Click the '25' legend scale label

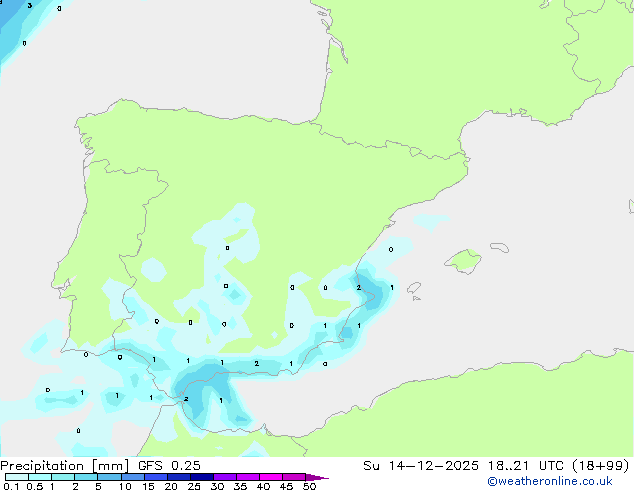[194, 486]
